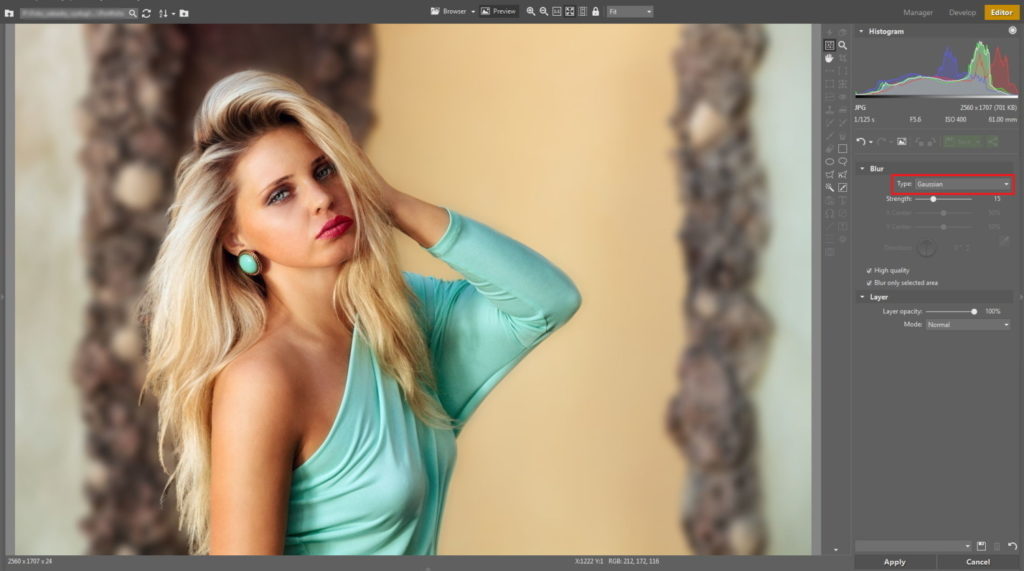This screenshot has width=1024, height=571.
Task: Click the refresh folder icon
Action: pos(146,13)
